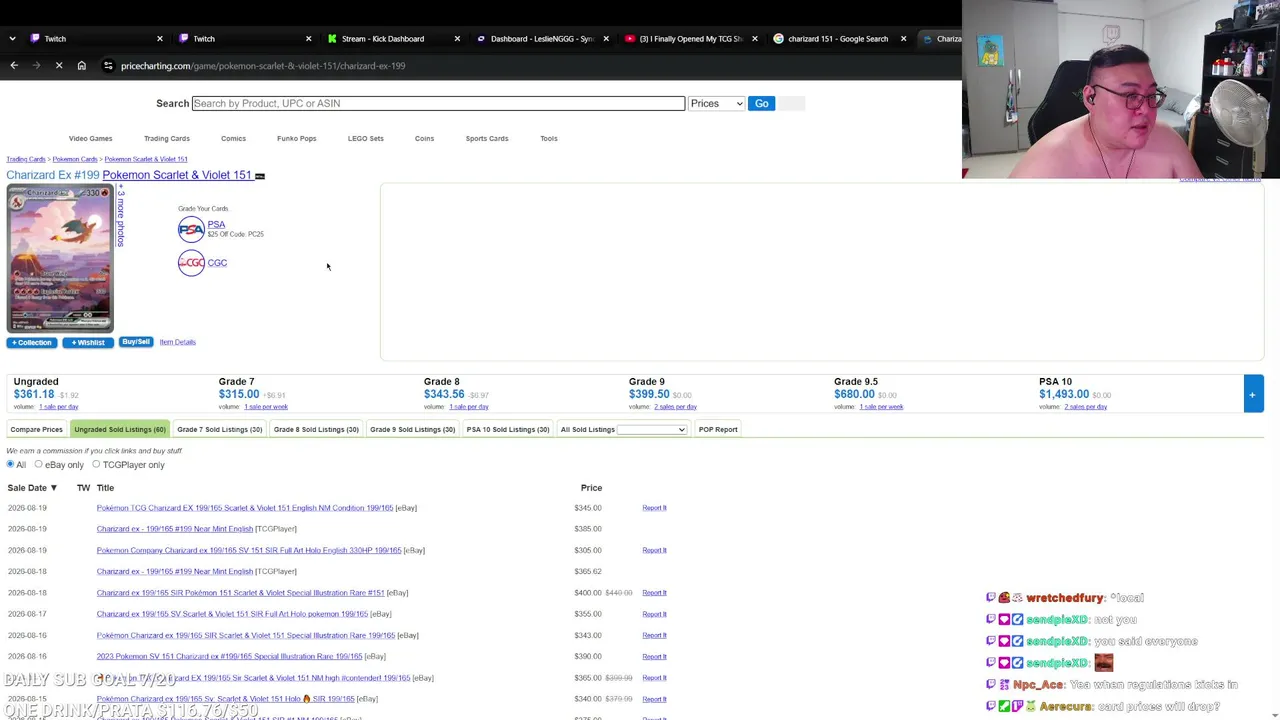
Task: Switch to Compare Prices tab
Action: coord(36,430)
